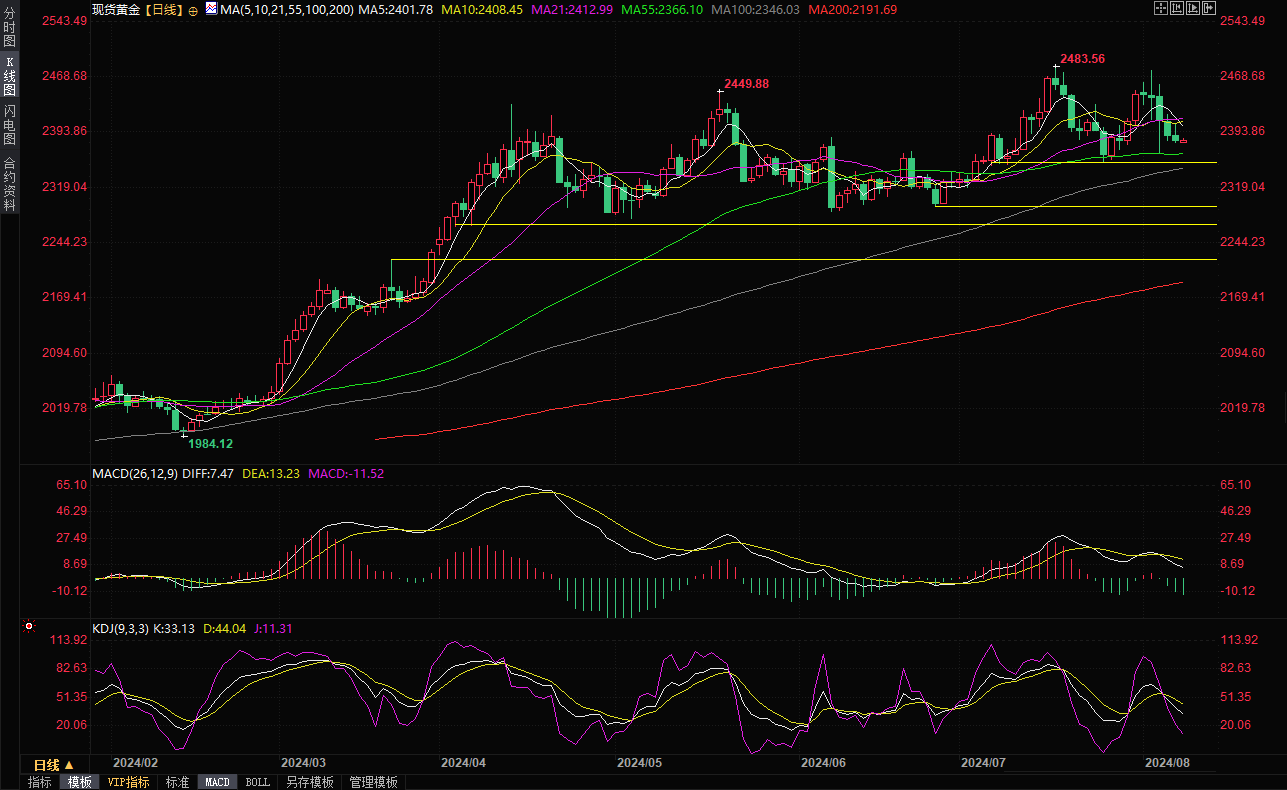Click 另存模板 to save template

coord(310,782)
